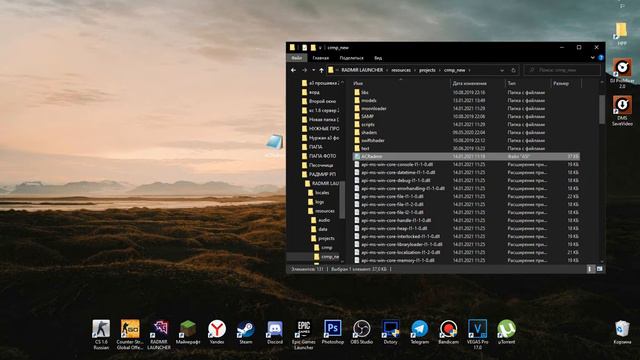Open Discord desktop shortcut
The height and width of the screenshot is (360, 640).
point(275,332)
